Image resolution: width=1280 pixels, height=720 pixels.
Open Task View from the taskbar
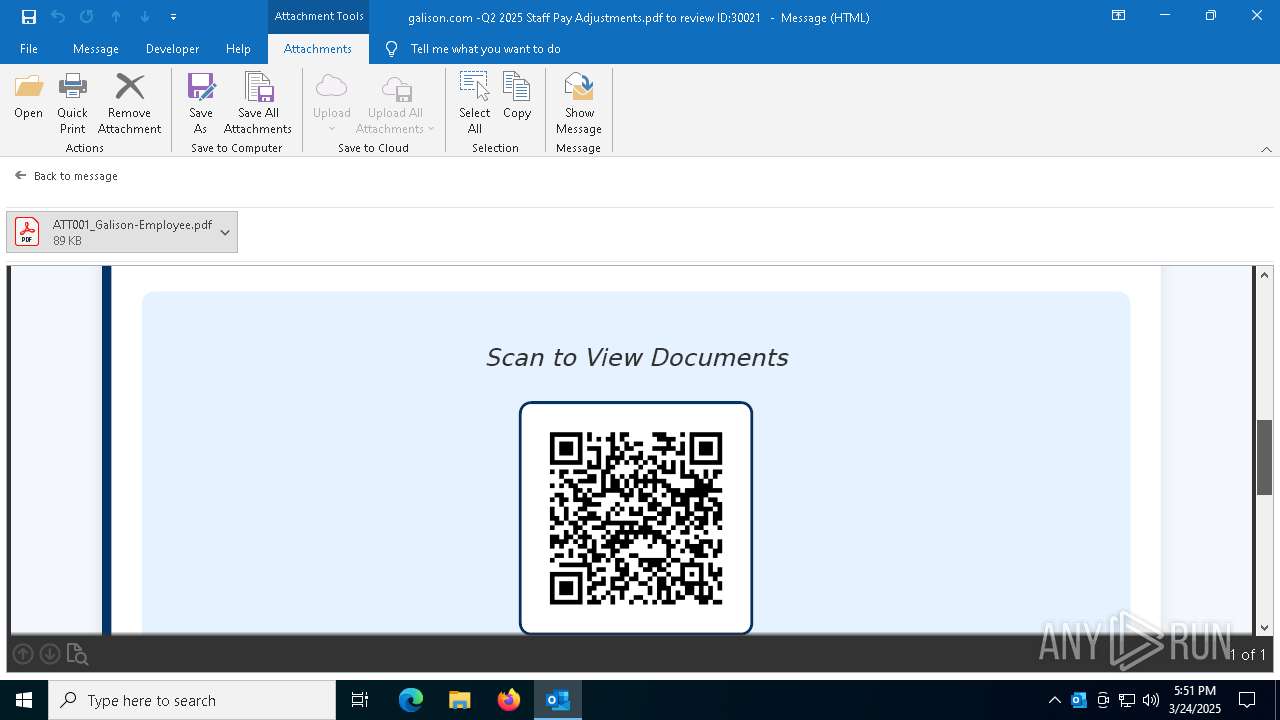pyautogui.click(x=360, y=700)
